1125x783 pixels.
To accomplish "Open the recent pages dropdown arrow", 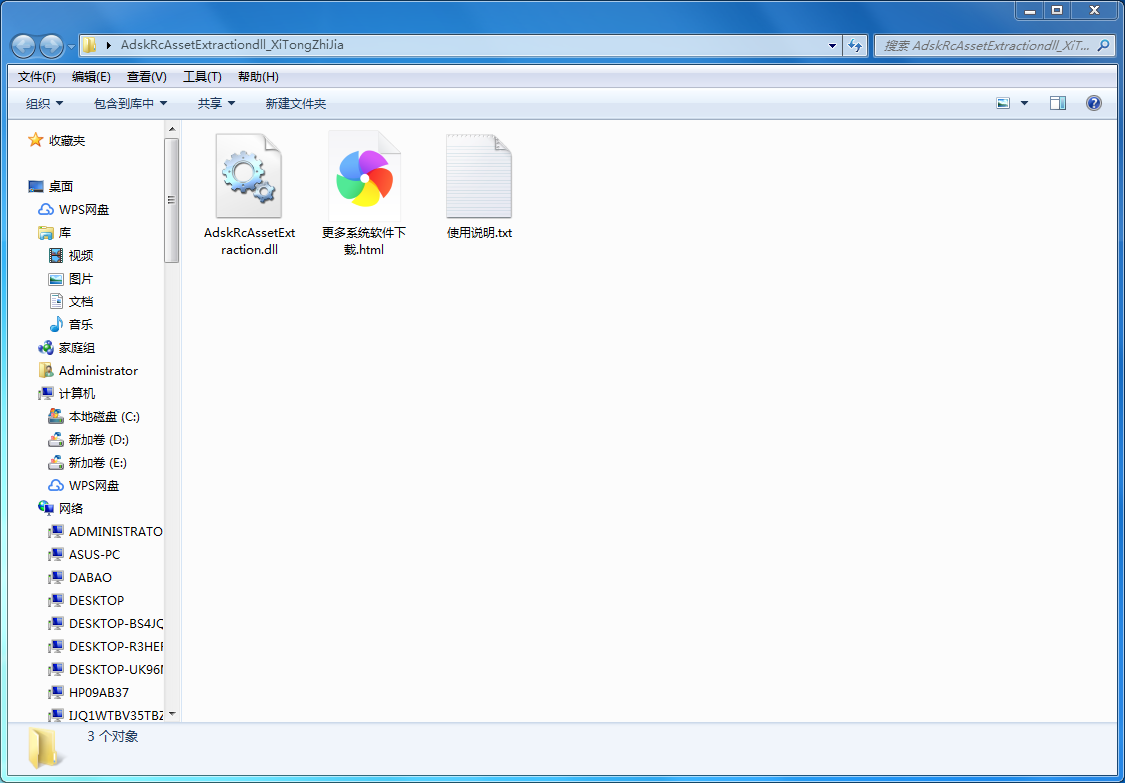I will pos(72,47).
